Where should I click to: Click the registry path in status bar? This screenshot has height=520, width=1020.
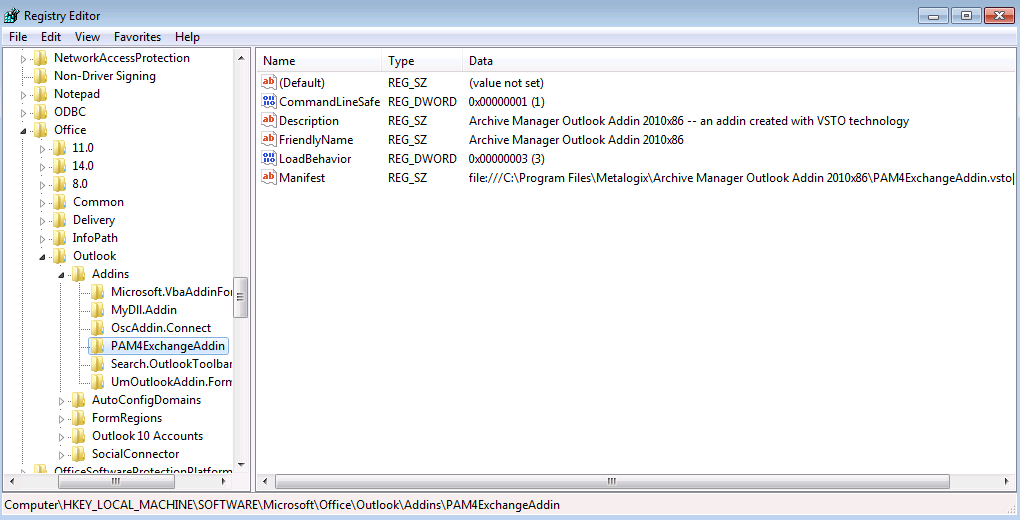click(282, 505)
